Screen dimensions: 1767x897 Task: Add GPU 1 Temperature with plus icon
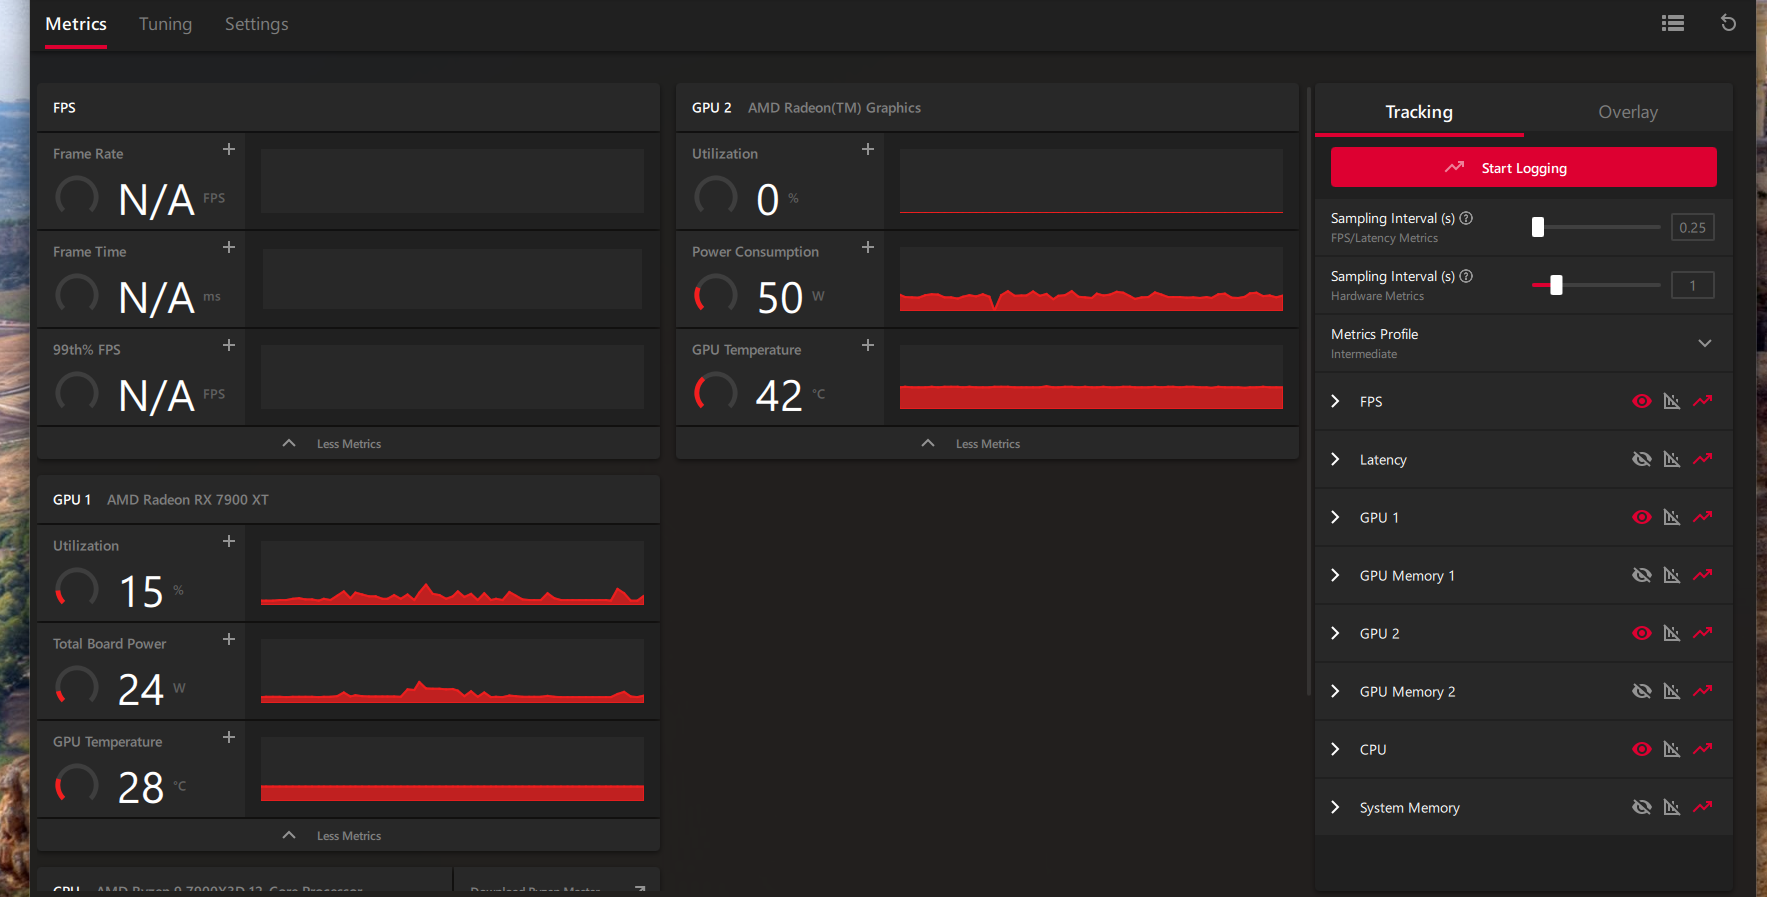point(229,737)
